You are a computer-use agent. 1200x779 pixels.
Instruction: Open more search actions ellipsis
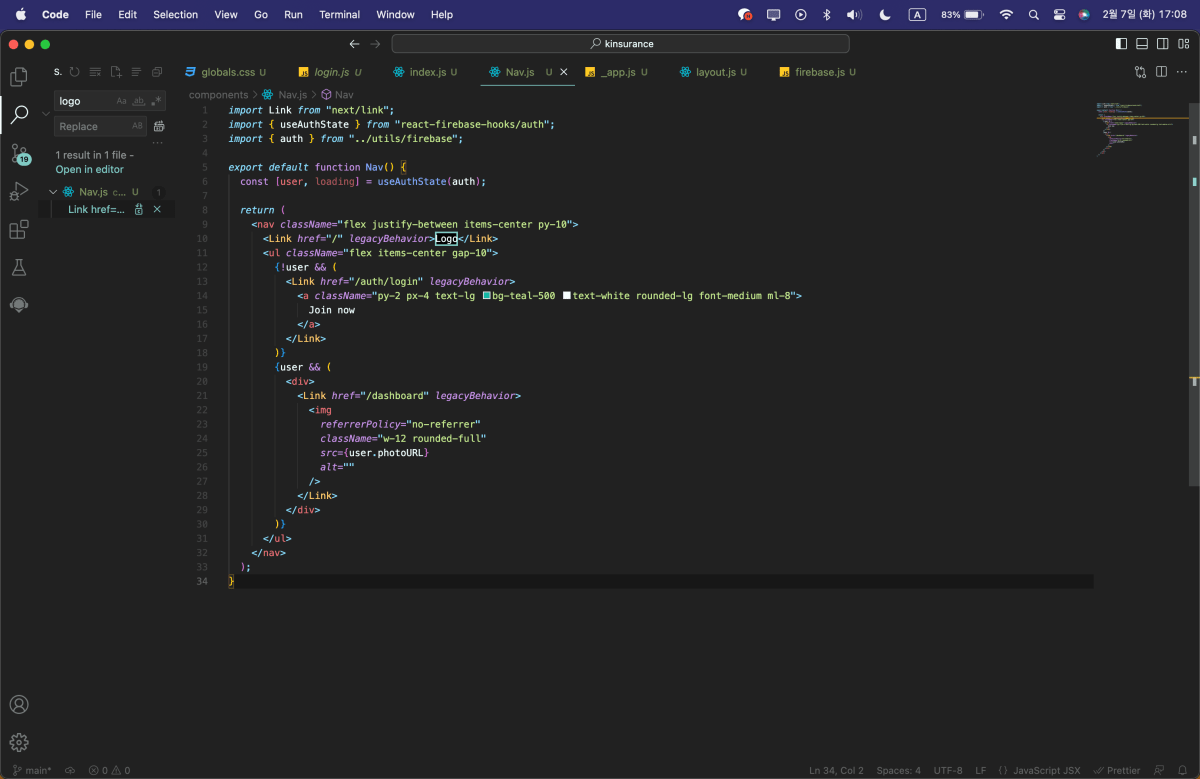click(x=157, y=145)
